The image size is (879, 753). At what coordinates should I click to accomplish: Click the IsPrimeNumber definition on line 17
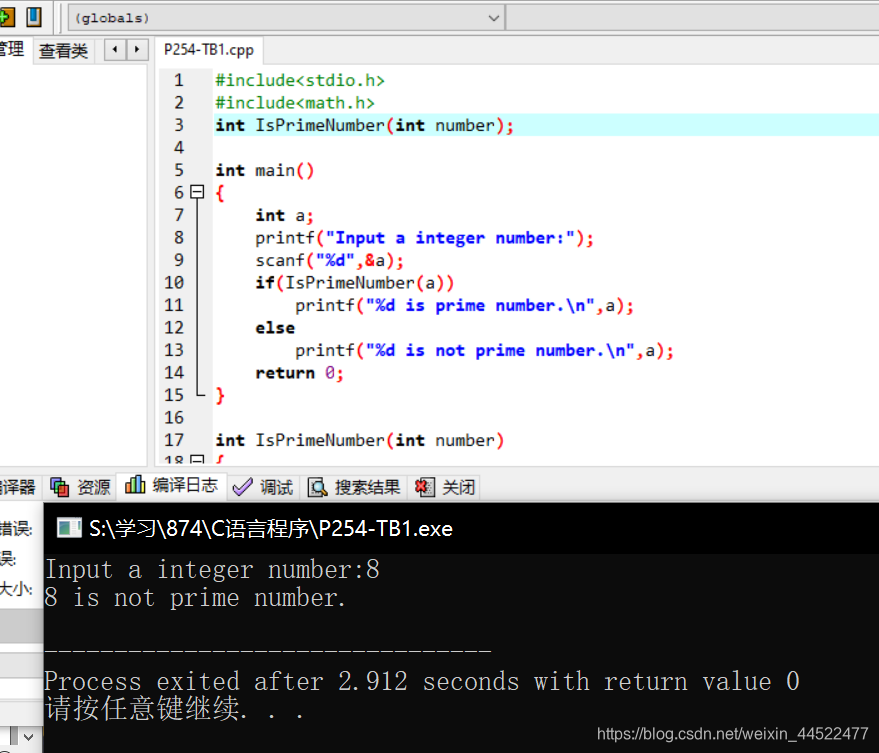point(359,440)
